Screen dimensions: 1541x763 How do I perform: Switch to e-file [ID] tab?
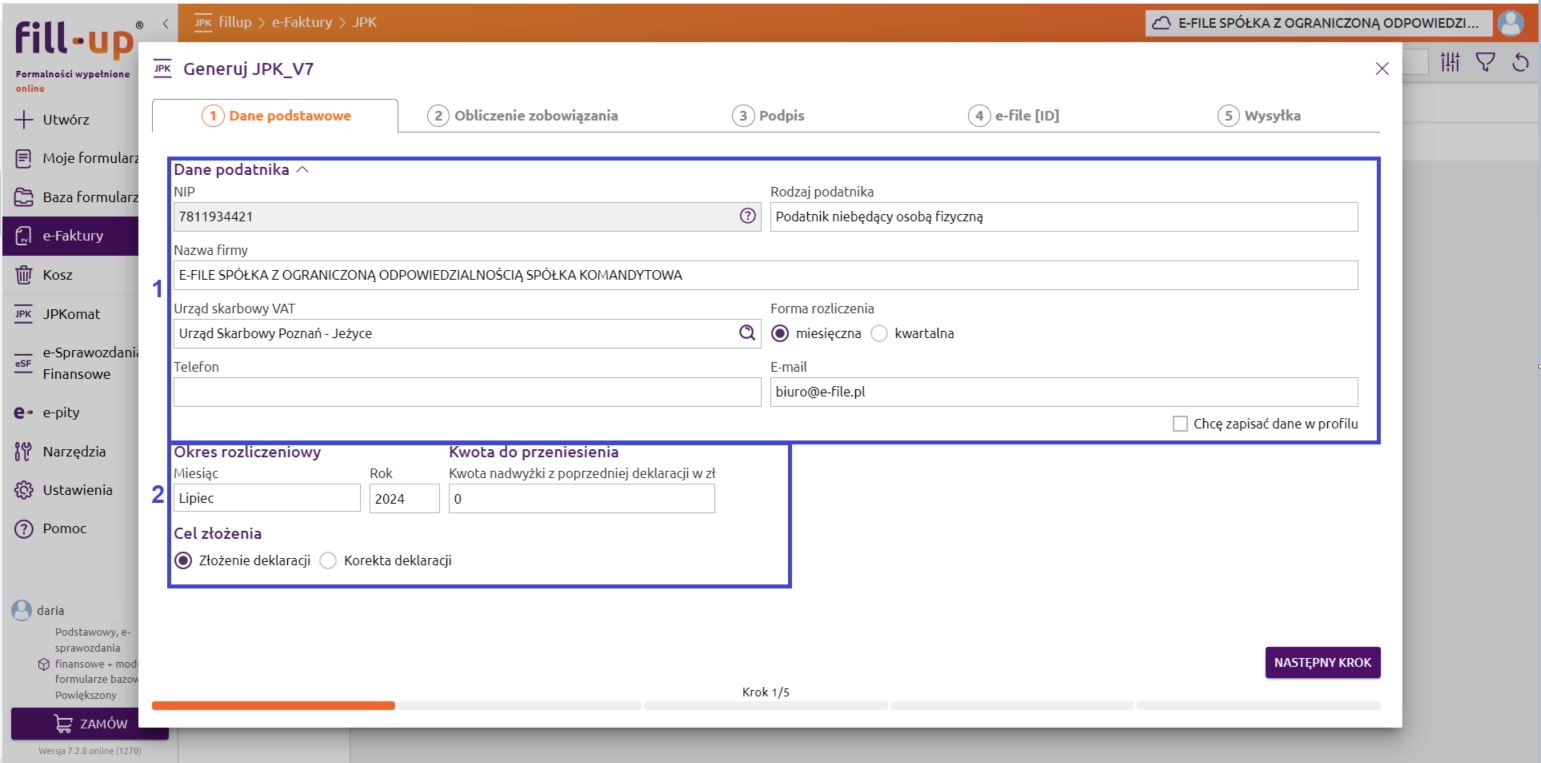1014,115
